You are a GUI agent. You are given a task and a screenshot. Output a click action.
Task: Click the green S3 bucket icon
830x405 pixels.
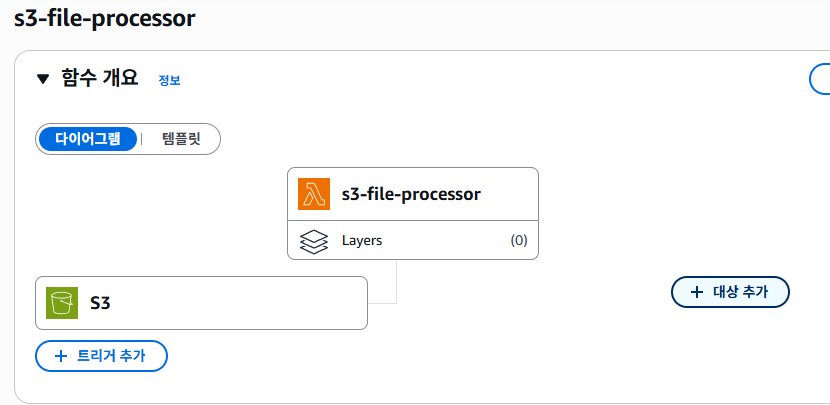pos(62,302)
